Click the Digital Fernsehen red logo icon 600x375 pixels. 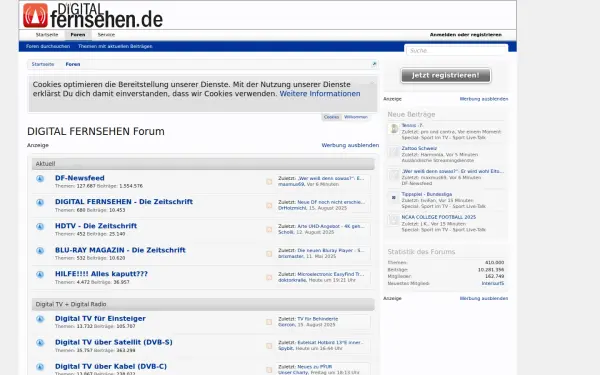(x=35, y=15)
